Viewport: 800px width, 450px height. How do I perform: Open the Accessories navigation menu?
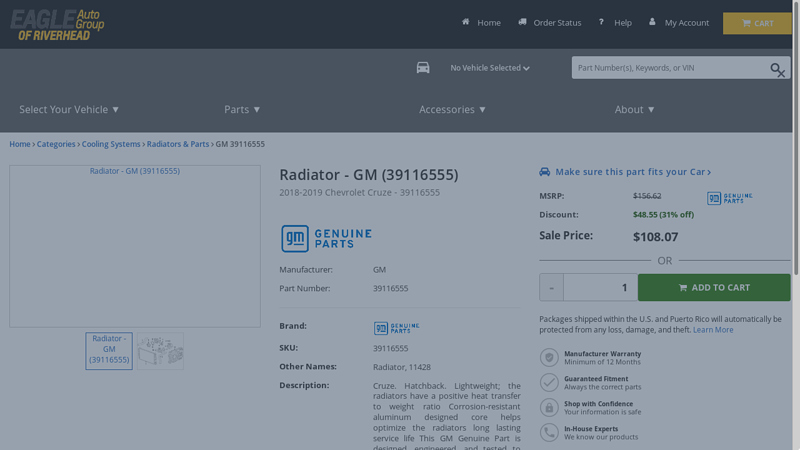[x=452, y=109]
